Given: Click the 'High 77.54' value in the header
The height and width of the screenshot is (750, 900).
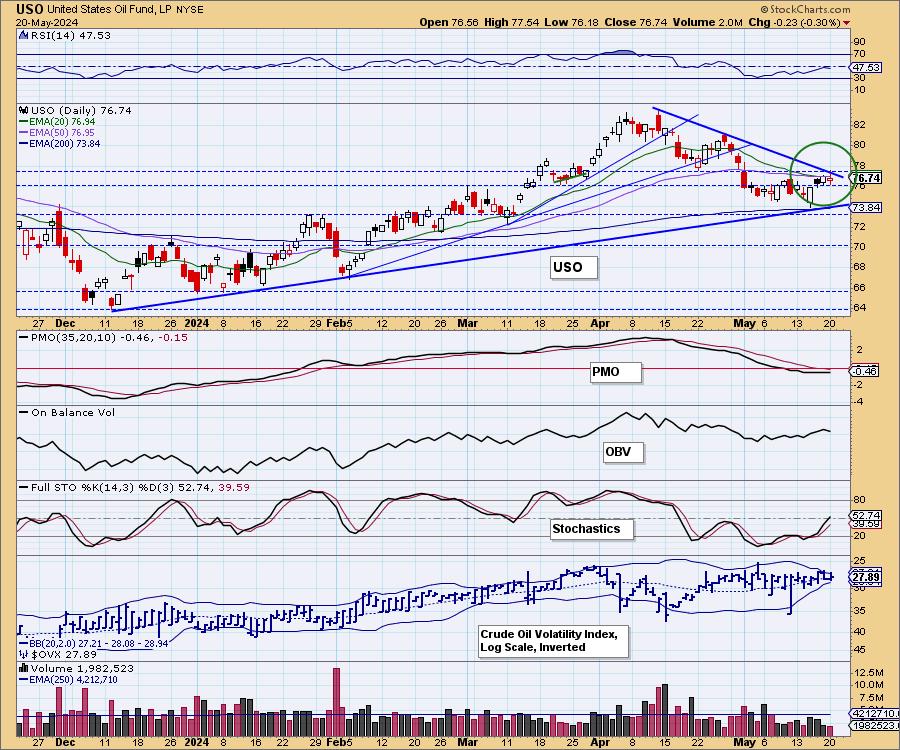Looking at the screenshot, I should 511,22.
